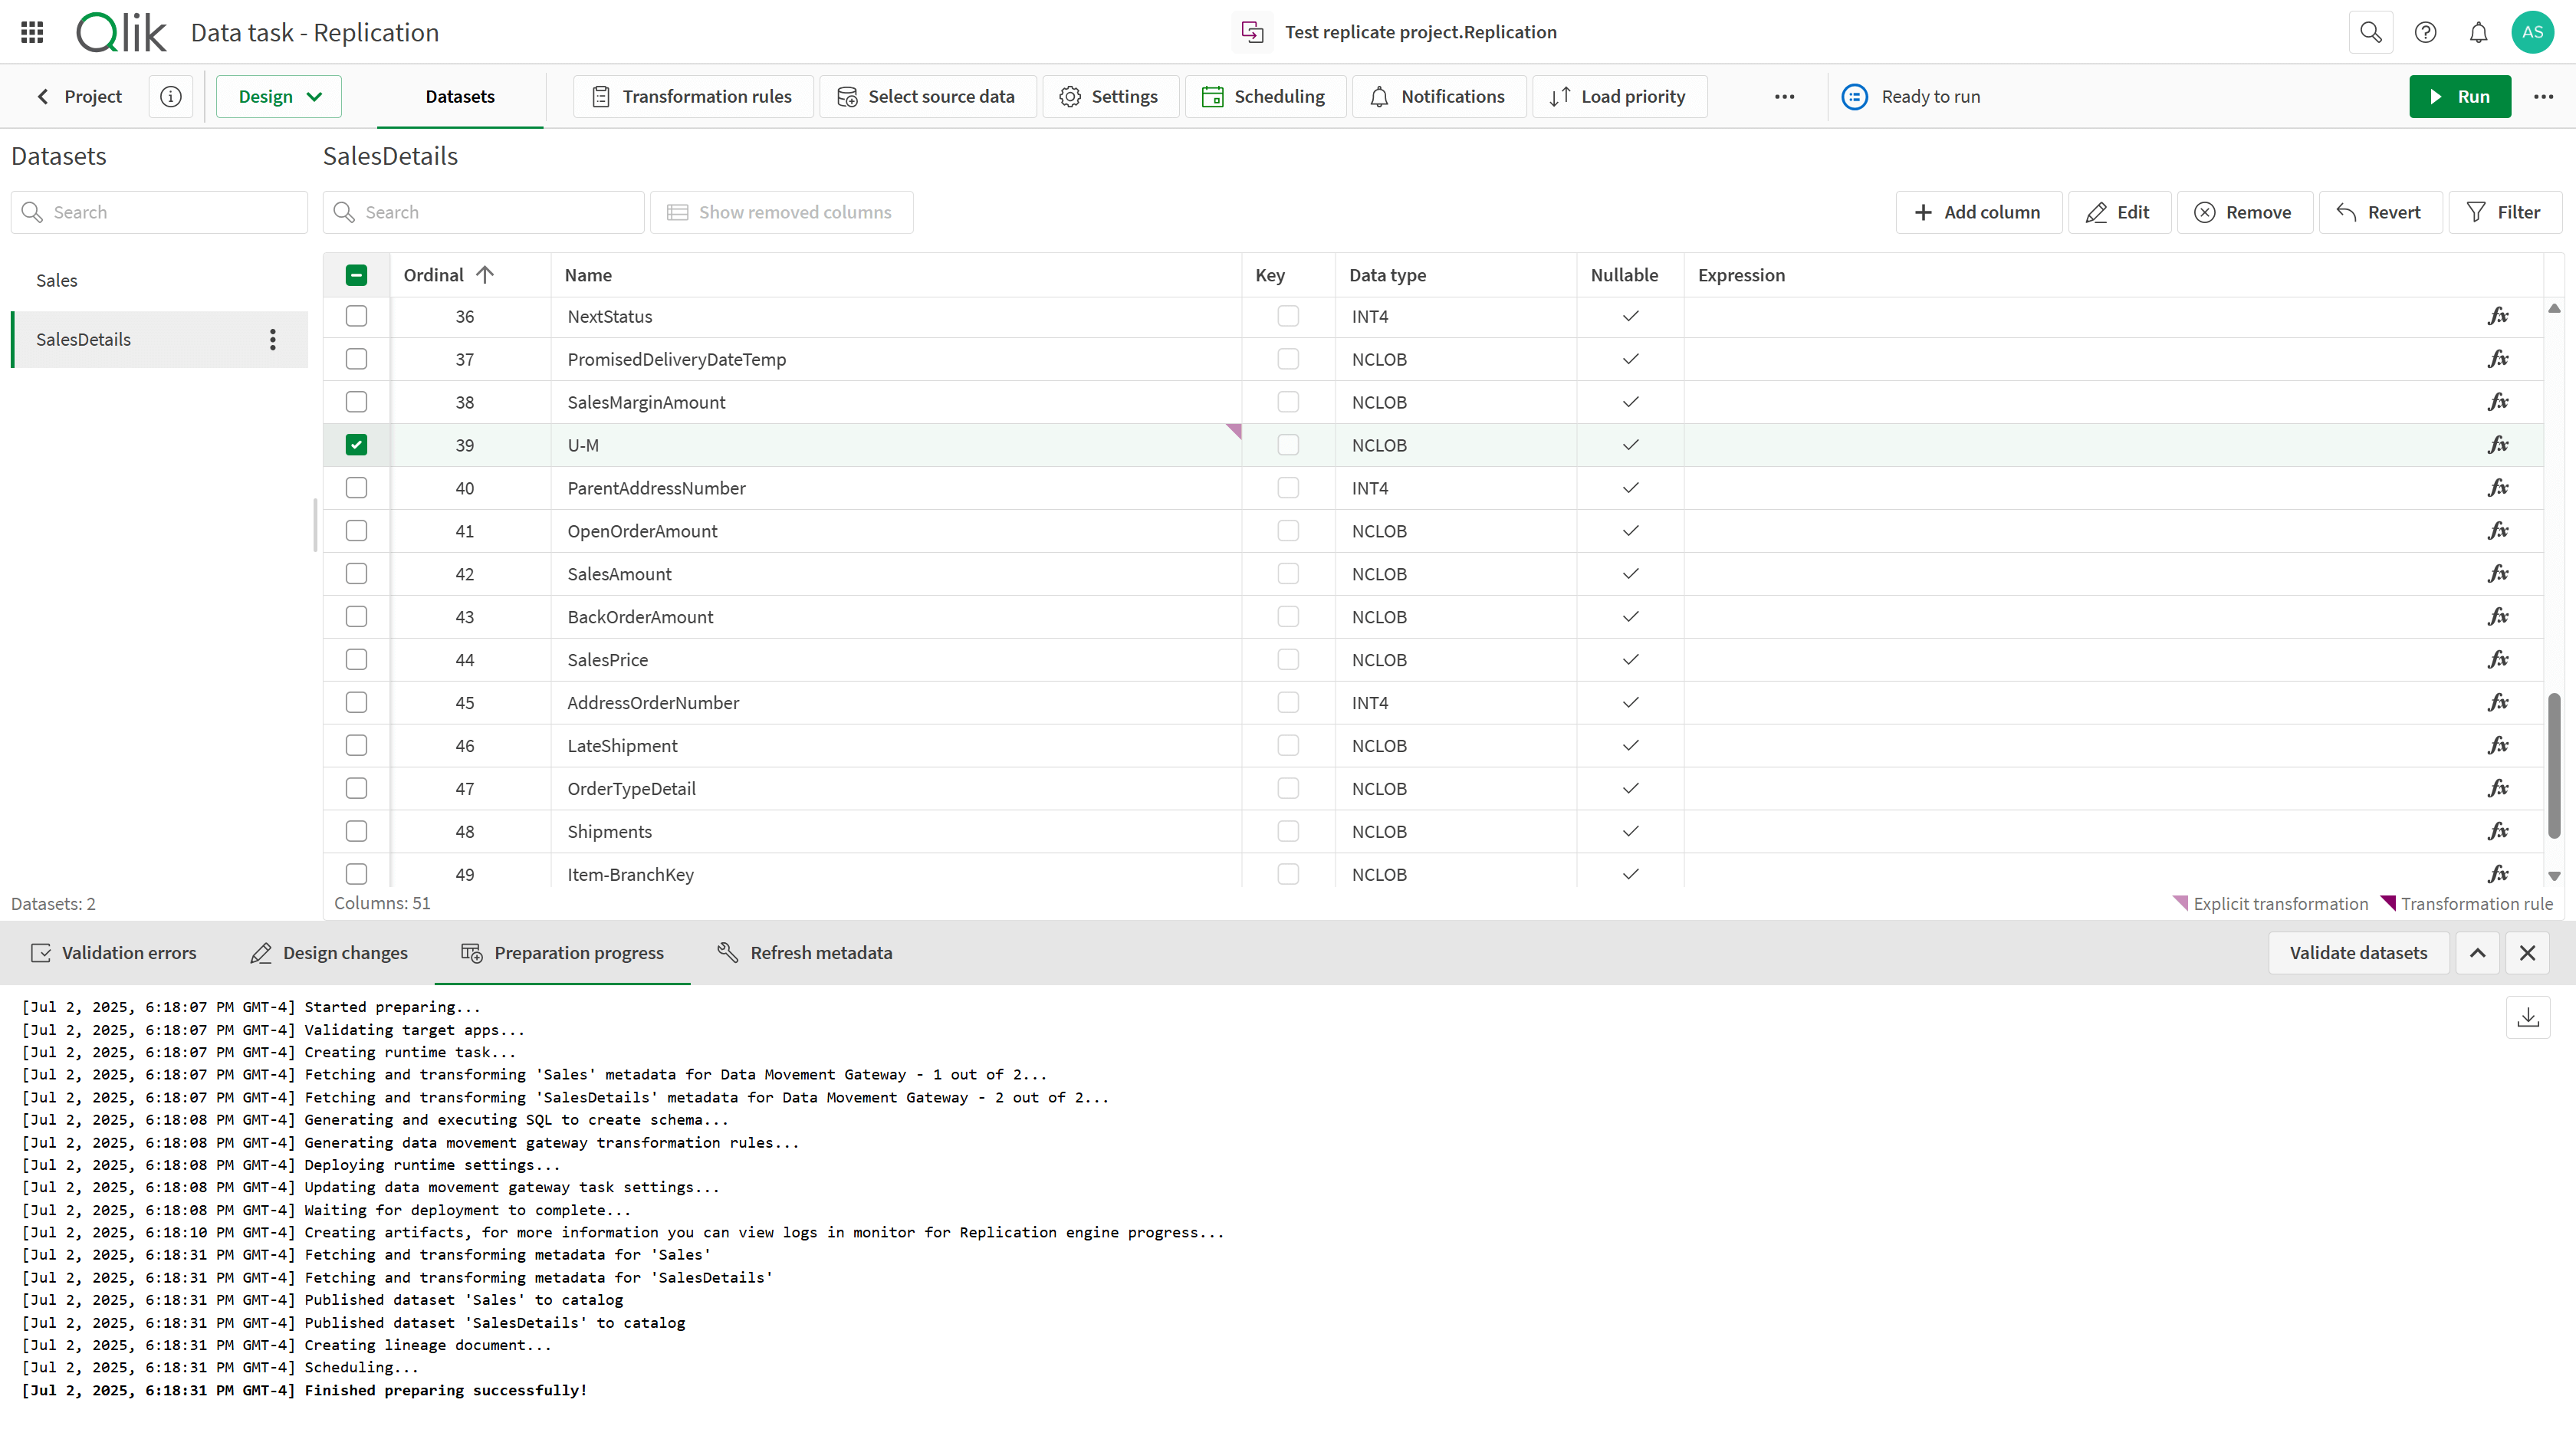This screenshot has height=1449, width=2576.
Task: Open expression editor for Shipments row
Action: coord(2498,831)
